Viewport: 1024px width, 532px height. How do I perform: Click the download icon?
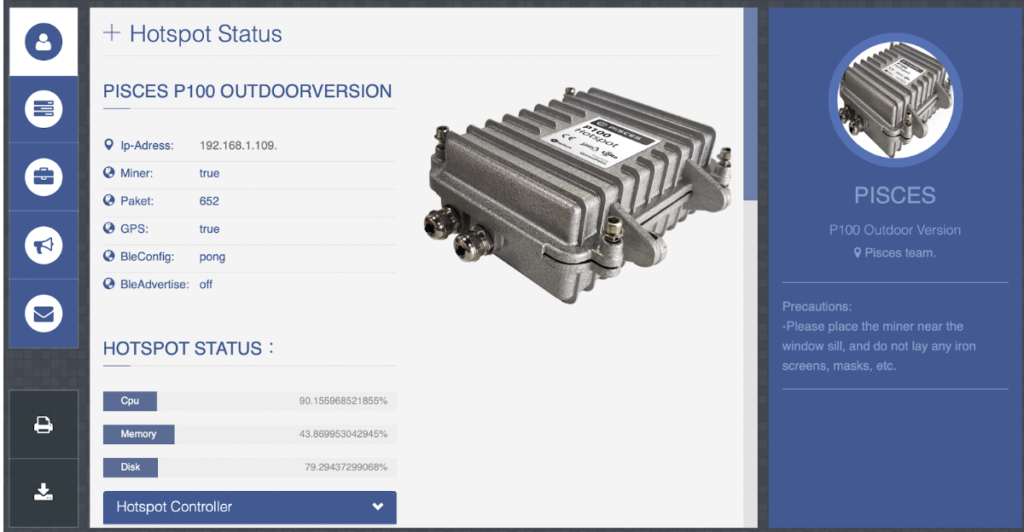point(43,491)
